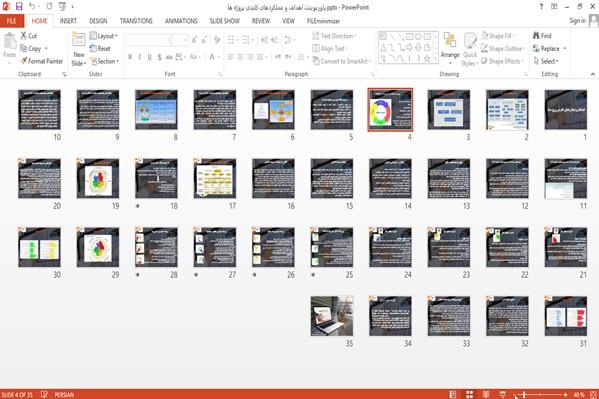Open the FILE tab

tap(12, 21)
